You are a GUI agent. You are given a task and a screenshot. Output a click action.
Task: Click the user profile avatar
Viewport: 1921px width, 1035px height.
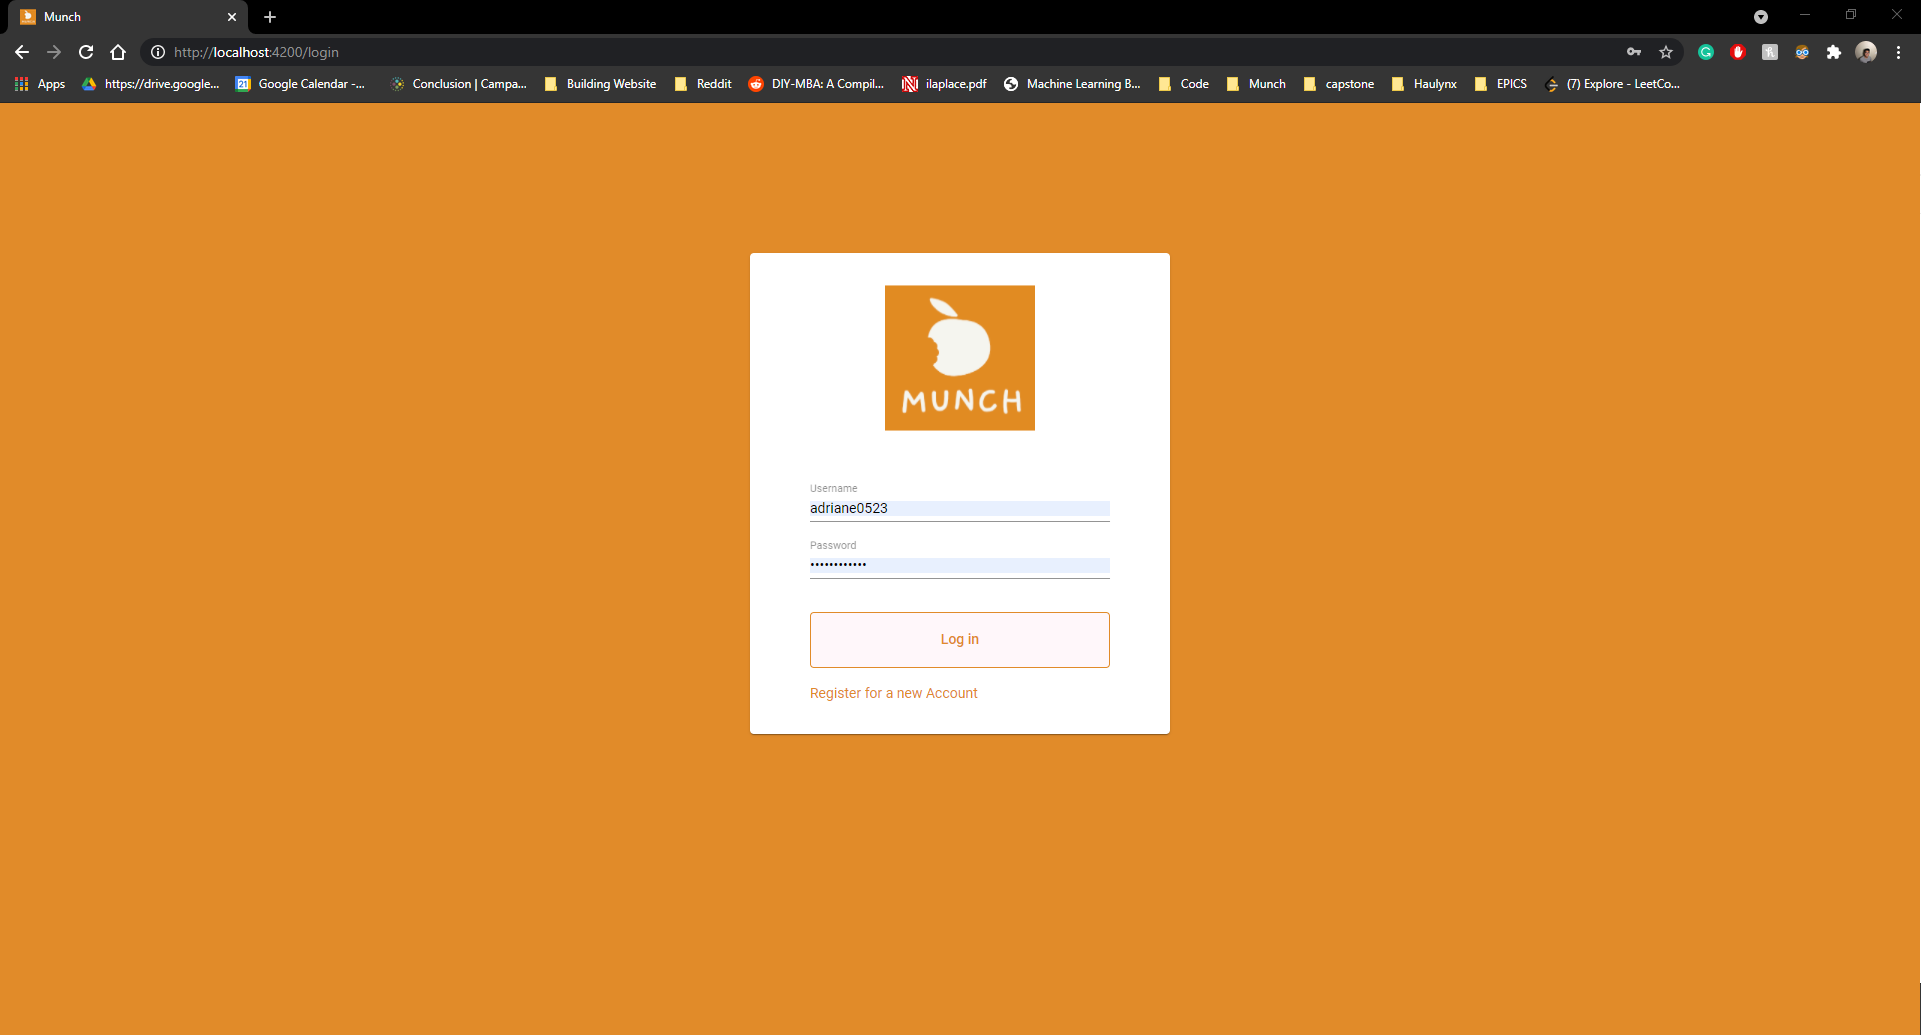coord(1866,52)
